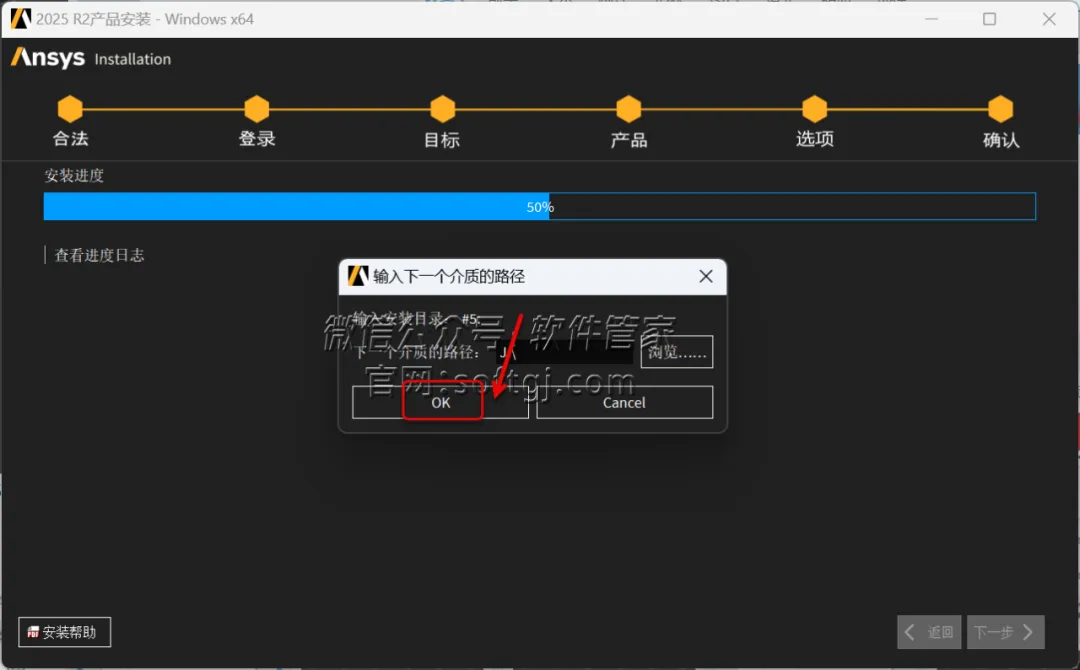Open the 安装帮助 help button

click(64, 632)
